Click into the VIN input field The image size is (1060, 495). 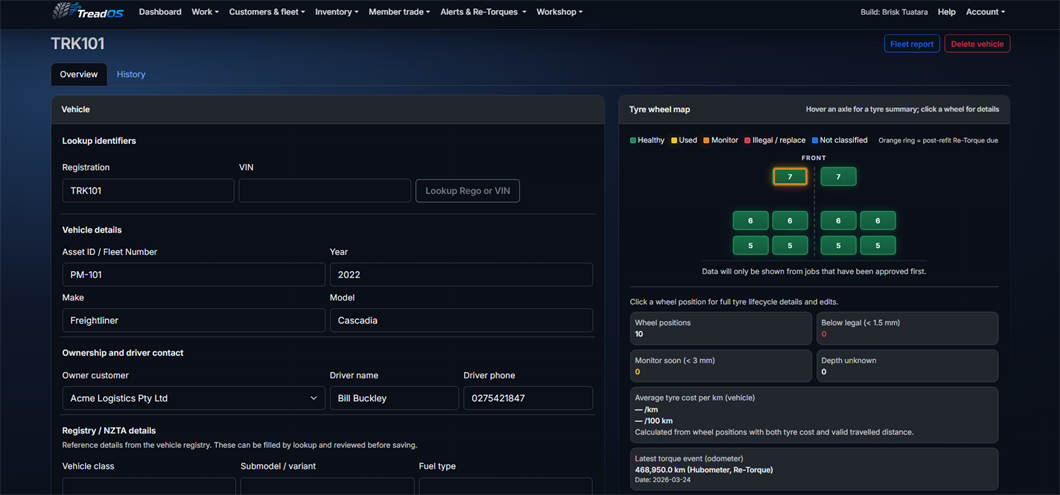(324, 191)
